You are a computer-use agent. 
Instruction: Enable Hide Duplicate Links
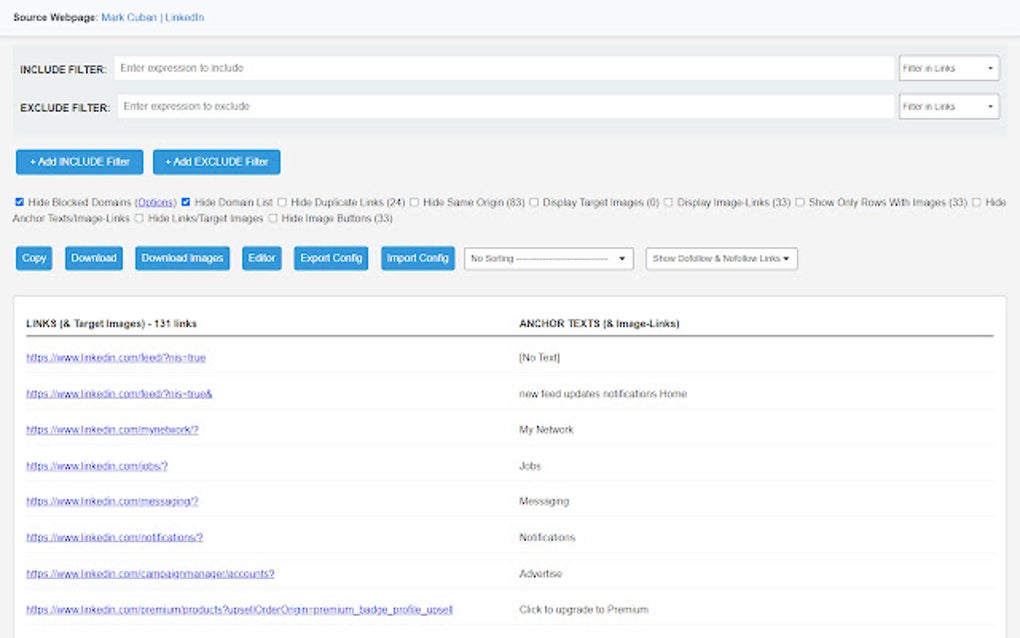281,202
